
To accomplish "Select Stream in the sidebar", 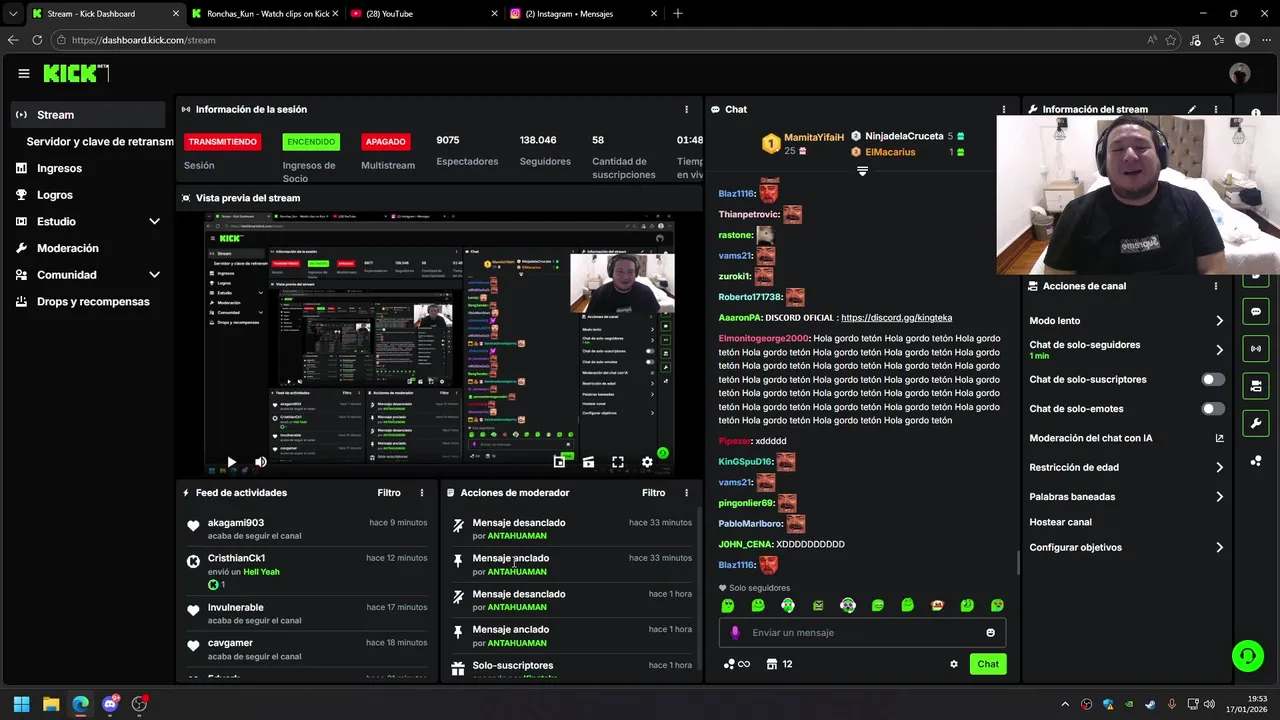I will [x=90, y=115].
